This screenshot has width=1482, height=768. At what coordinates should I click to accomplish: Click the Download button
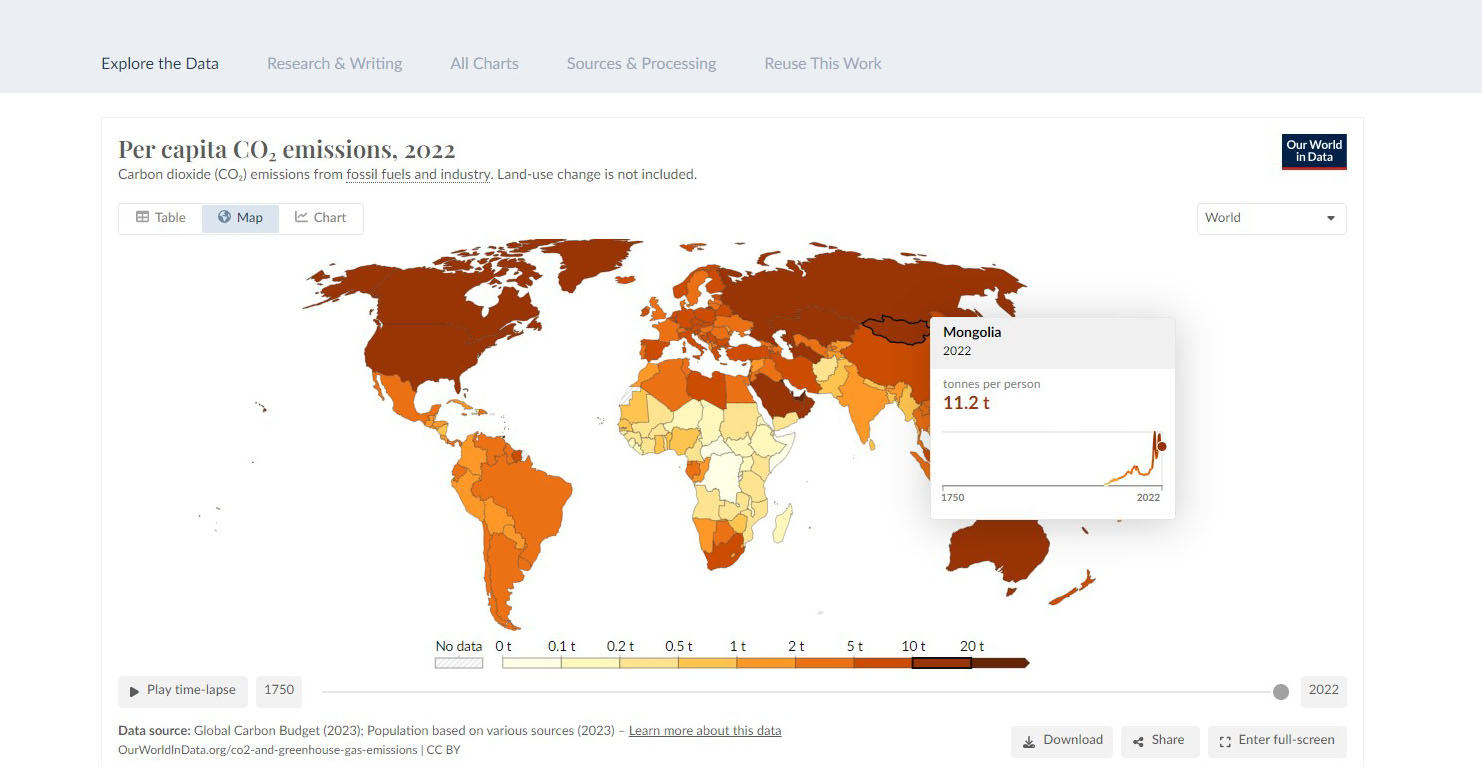[x=1061, y=741]
